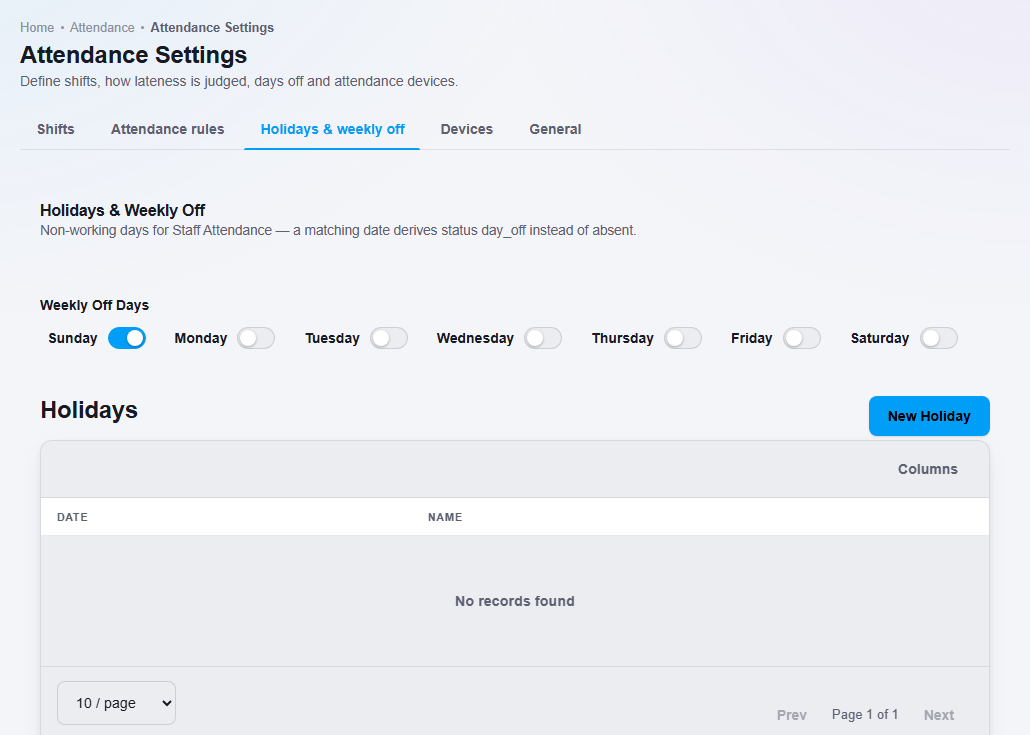Sort by the DATE column header

pos(72,517)
